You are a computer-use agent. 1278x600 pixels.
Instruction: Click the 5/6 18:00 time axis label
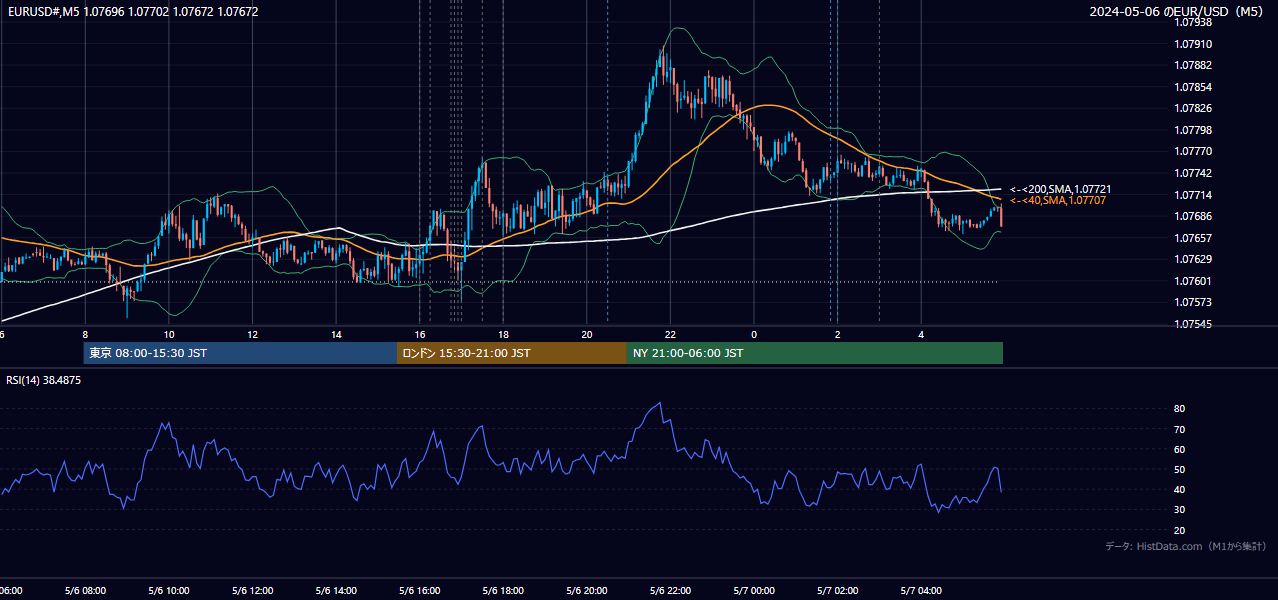[503, 591]
